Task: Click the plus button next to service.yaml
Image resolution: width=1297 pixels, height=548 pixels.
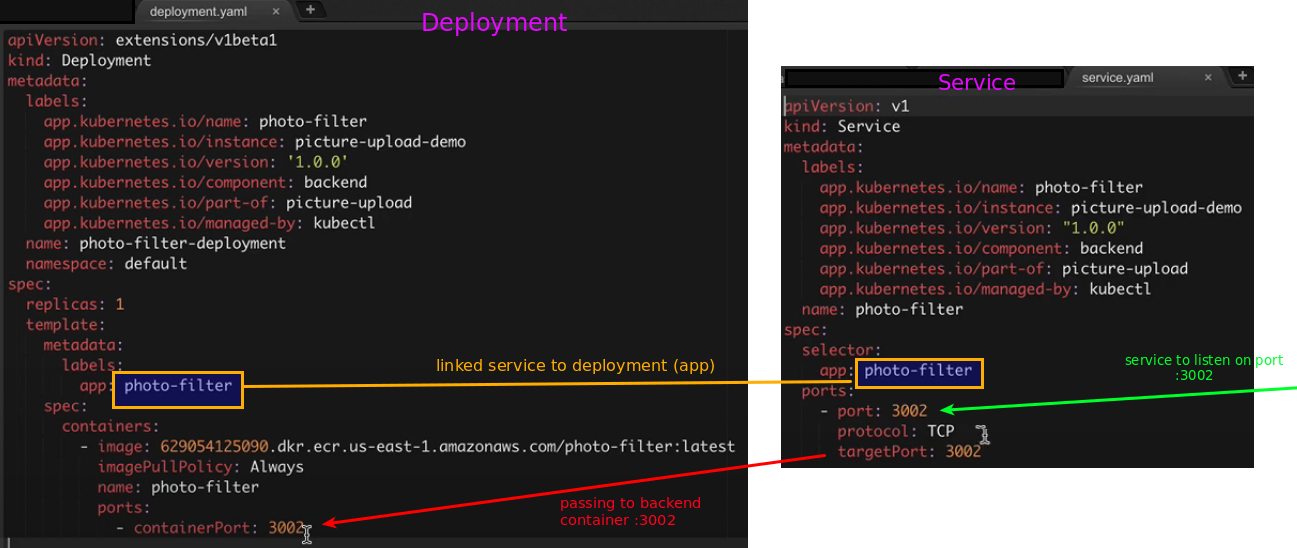Action: point(1242,76)
